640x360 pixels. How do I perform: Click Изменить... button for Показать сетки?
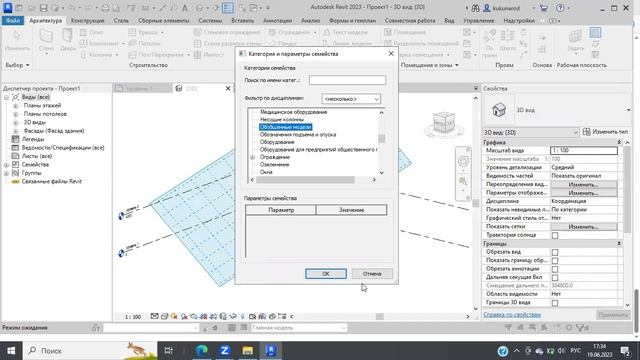[583, 227]
